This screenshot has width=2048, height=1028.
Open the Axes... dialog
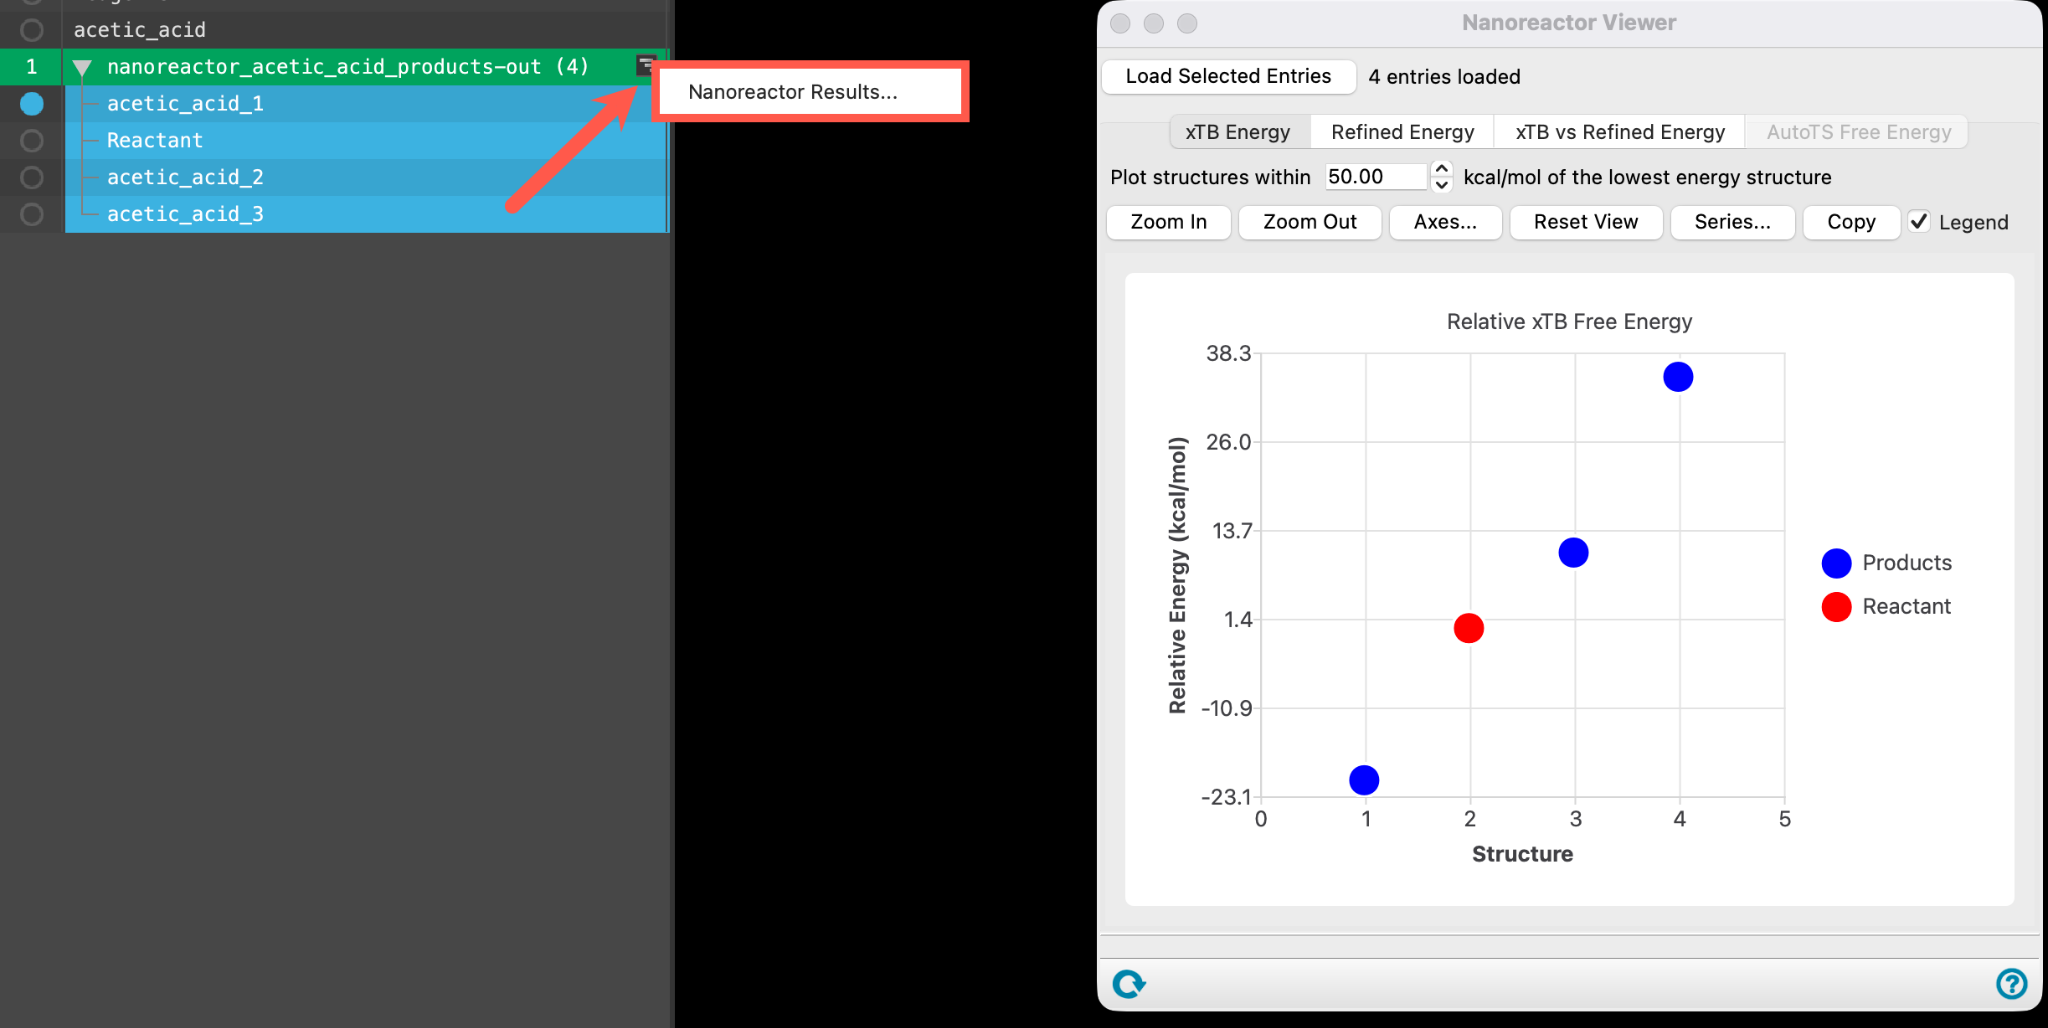click(x=1445, y=222)
